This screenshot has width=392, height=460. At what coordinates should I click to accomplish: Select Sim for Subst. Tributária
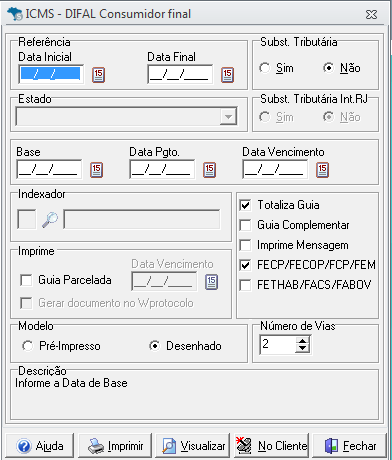265,68
